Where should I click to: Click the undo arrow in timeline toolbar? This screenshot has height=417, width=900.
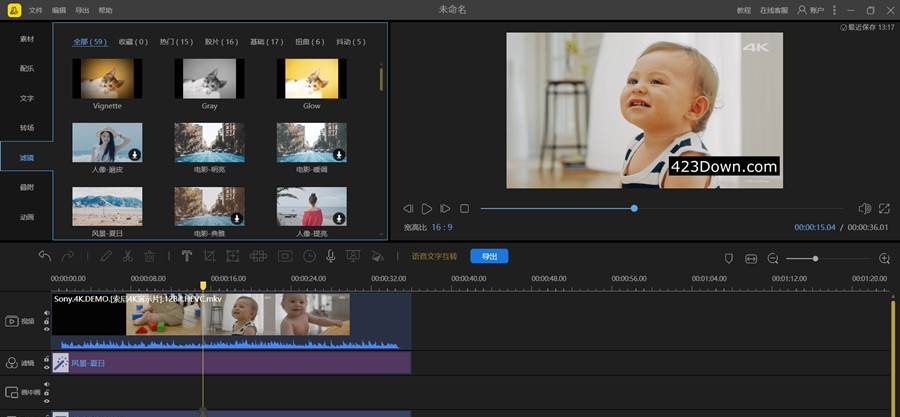[45, 256]
